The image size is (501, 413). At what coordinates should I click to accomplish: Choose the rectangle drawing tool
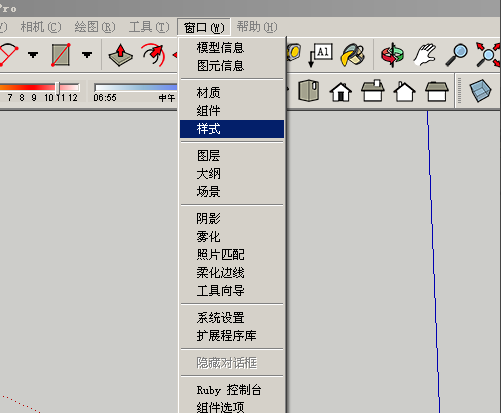pyautogui.click(x=61, y=55)
